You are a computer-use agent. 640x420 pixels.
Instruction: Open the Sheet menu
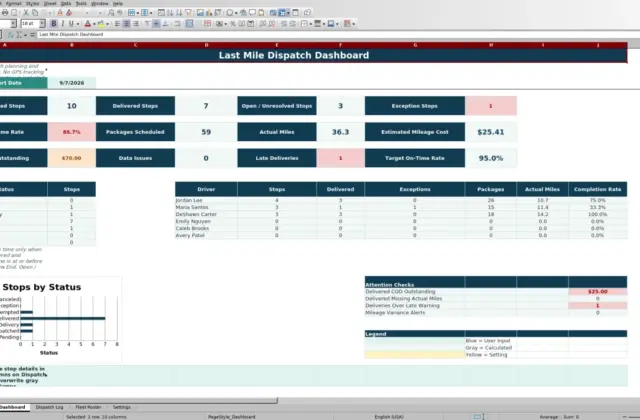(x=50, y=3)
